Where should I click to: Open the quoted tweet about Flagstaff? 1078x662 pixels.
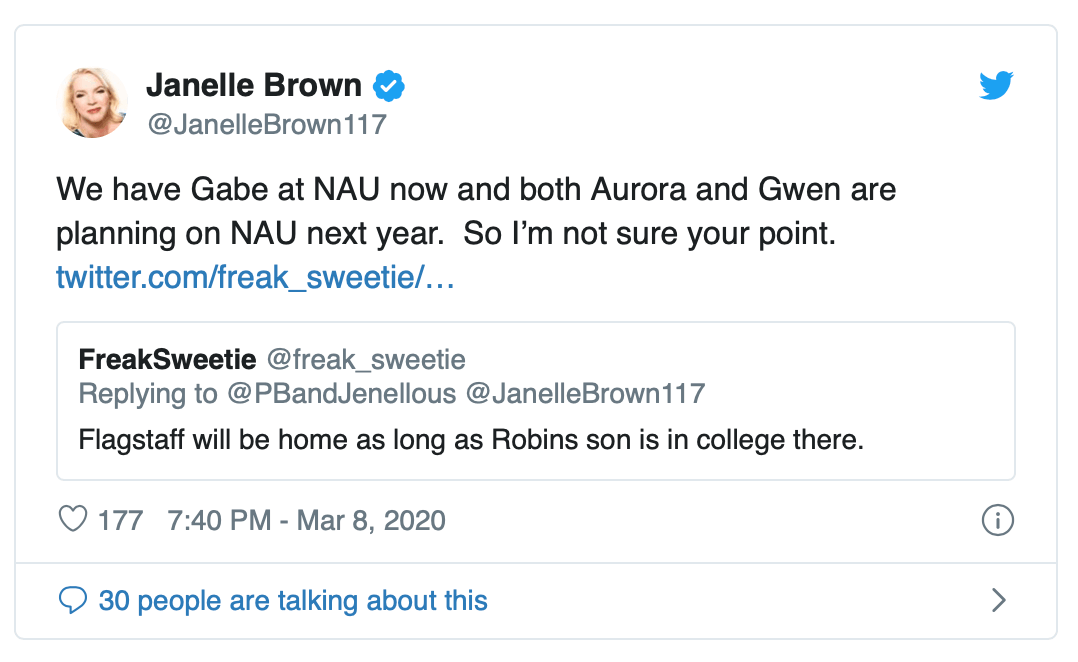[470, 439]
